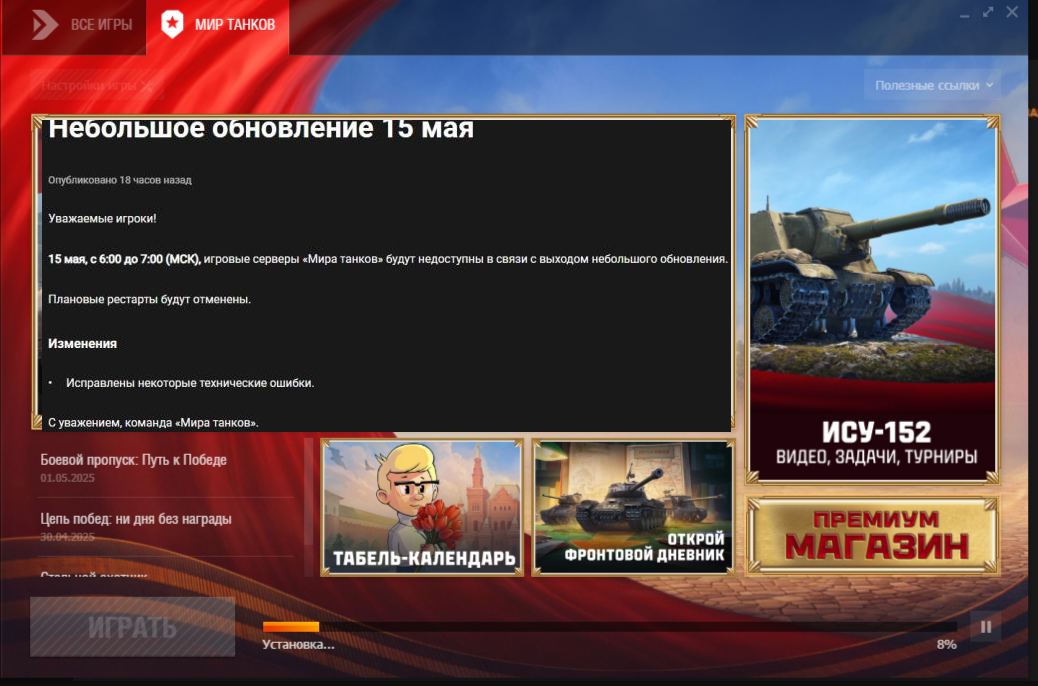Screen dimensions: 1038x686
Task: Click the Плановые рестарты будут отменены line
Action: (150, 299)
